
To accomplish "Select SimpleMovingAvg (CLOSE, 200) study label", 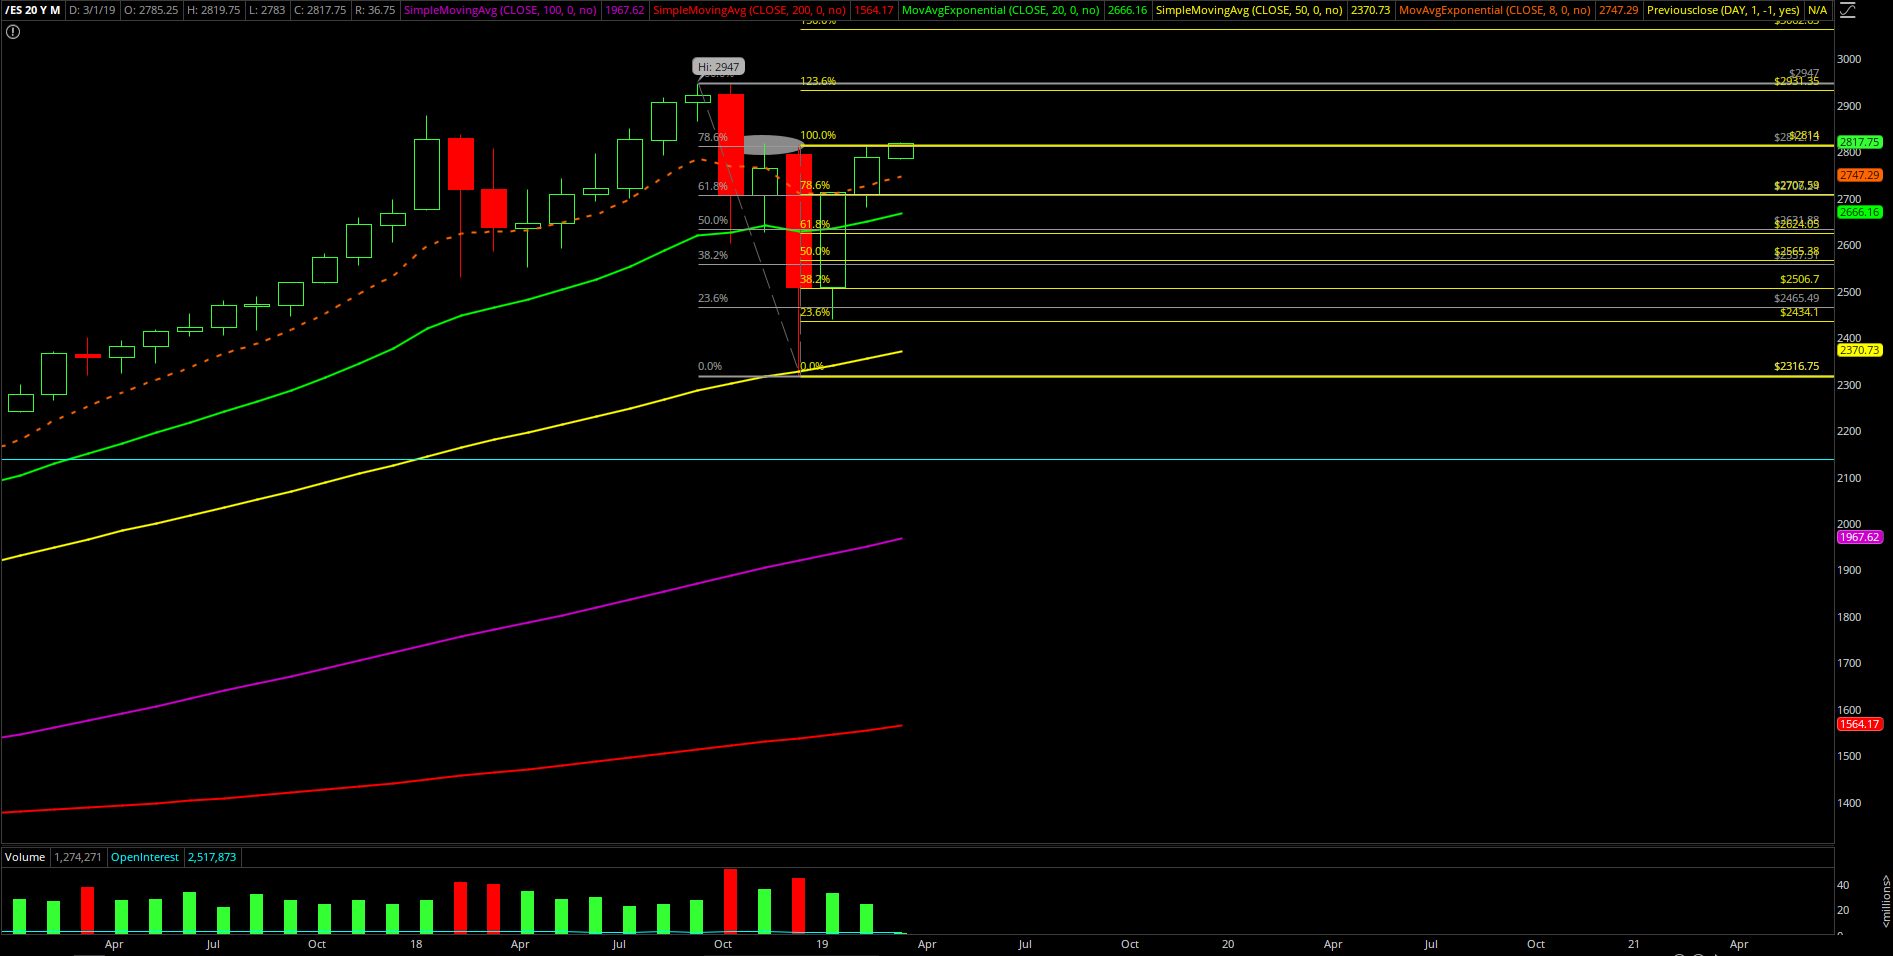I will click(x=749, y=10).
